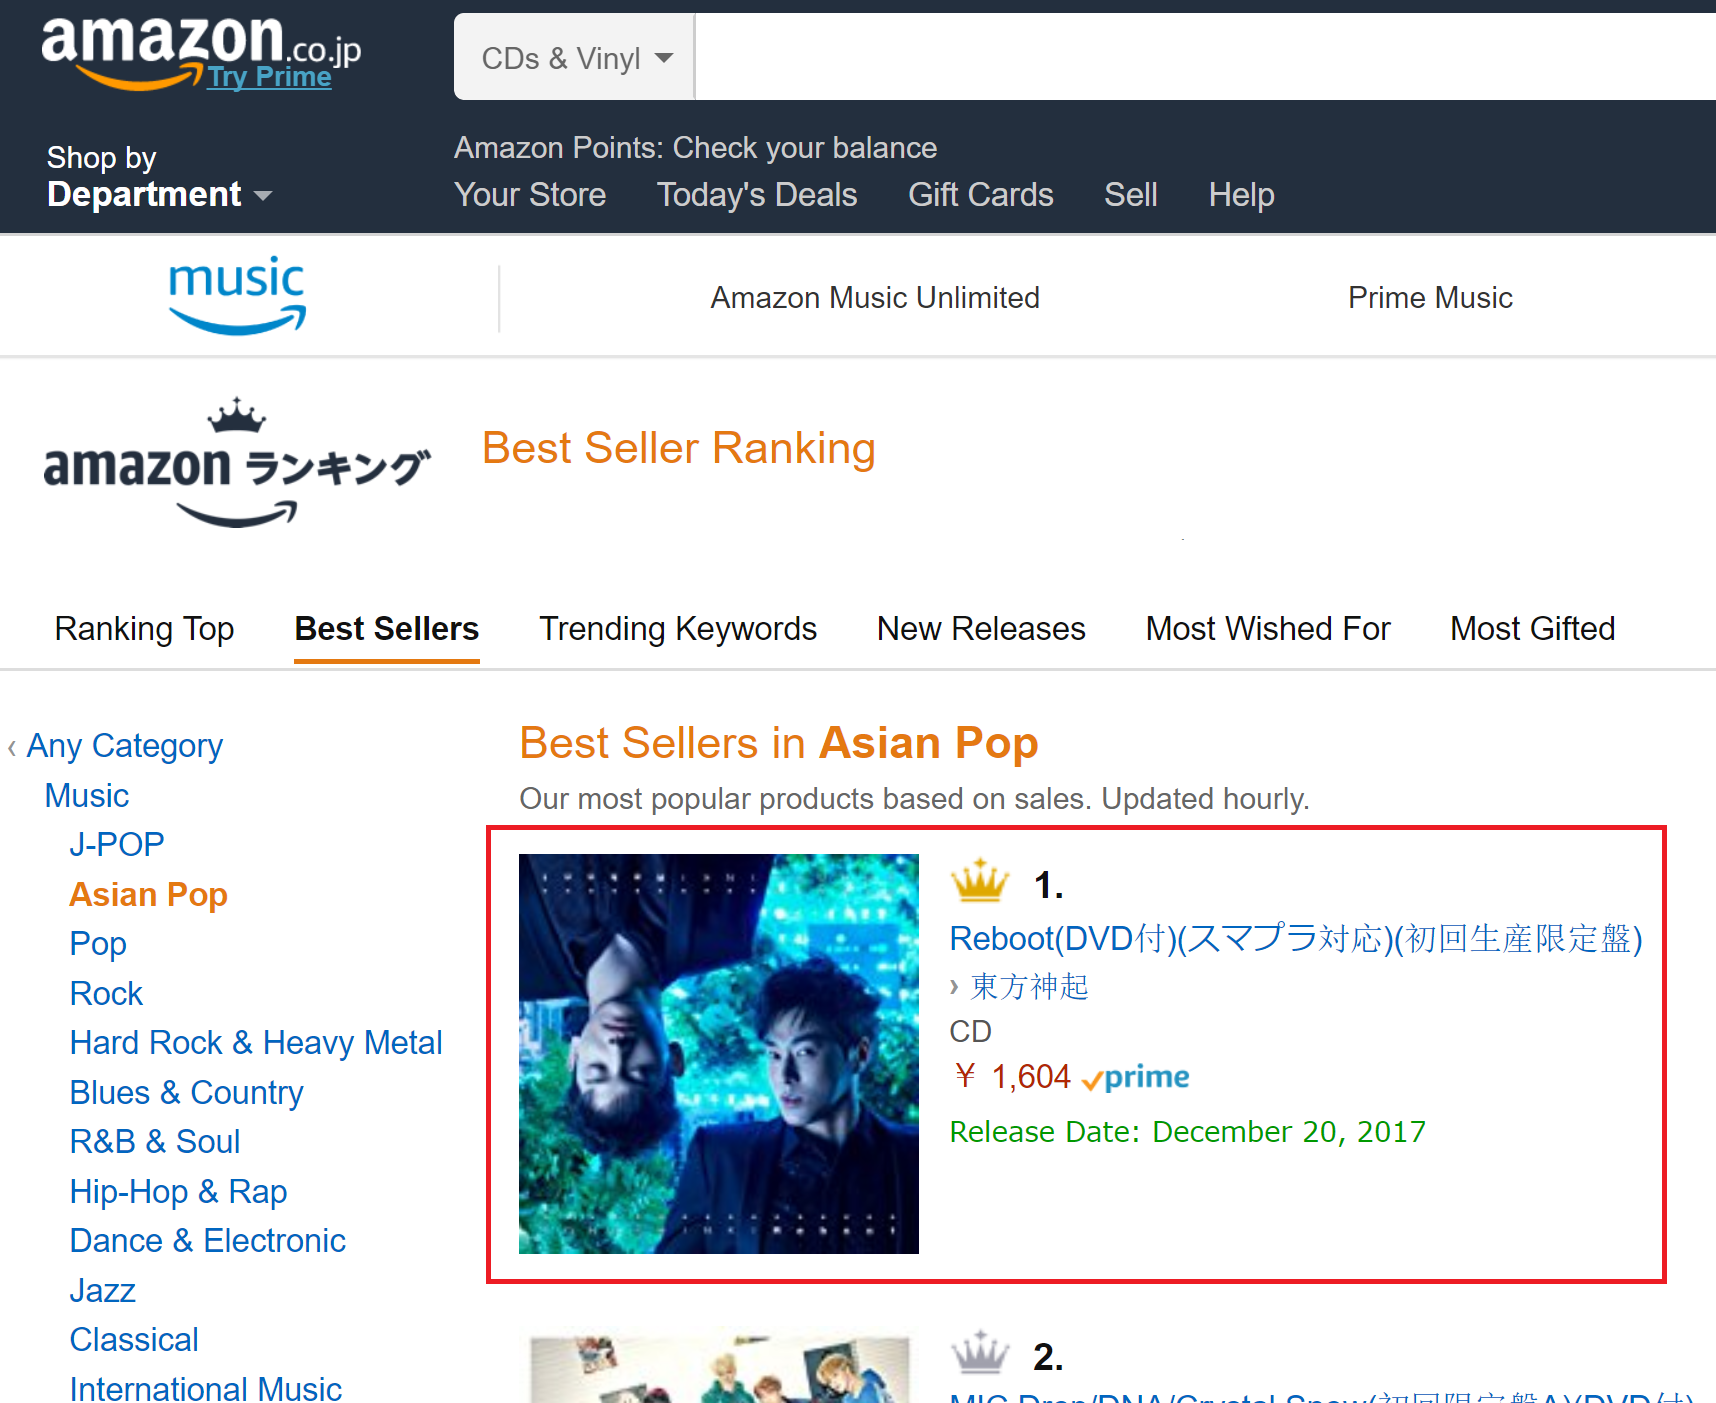Image resolution: width=1716 pixels, height=1403 pixels.
Task: Open the CDs & Vinyl search category dropdown
Action: pyautogui.click(x=575, y=58)
